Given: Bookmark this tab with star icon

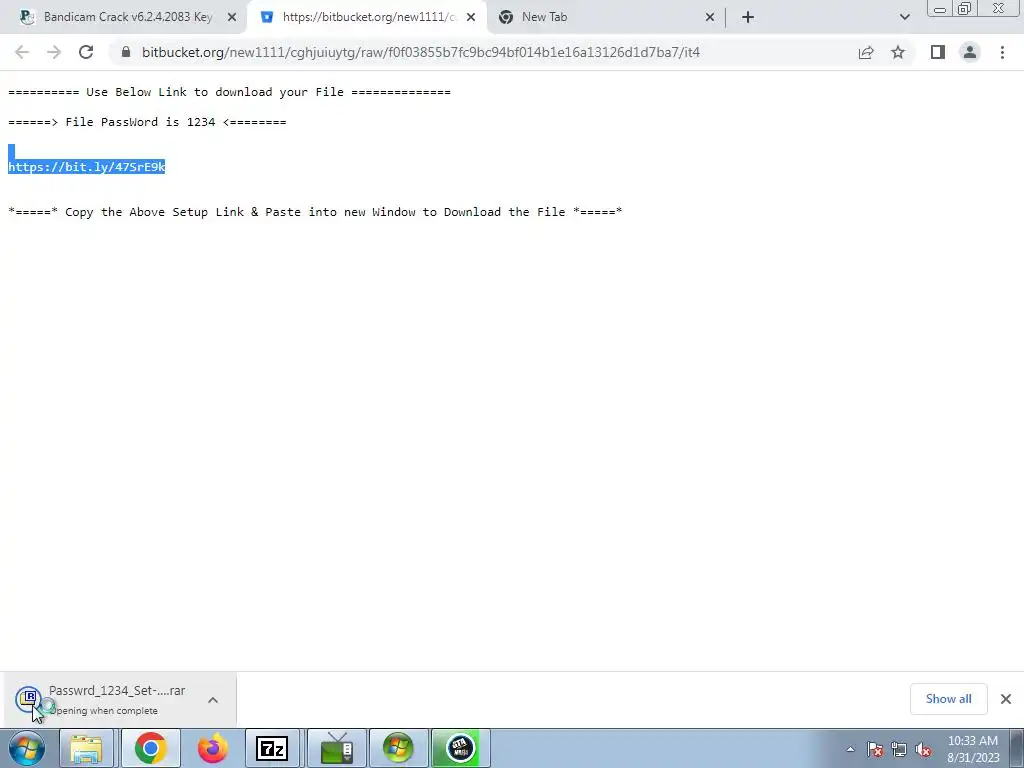Looking at the screenshot, I should (x=898, y=52).
